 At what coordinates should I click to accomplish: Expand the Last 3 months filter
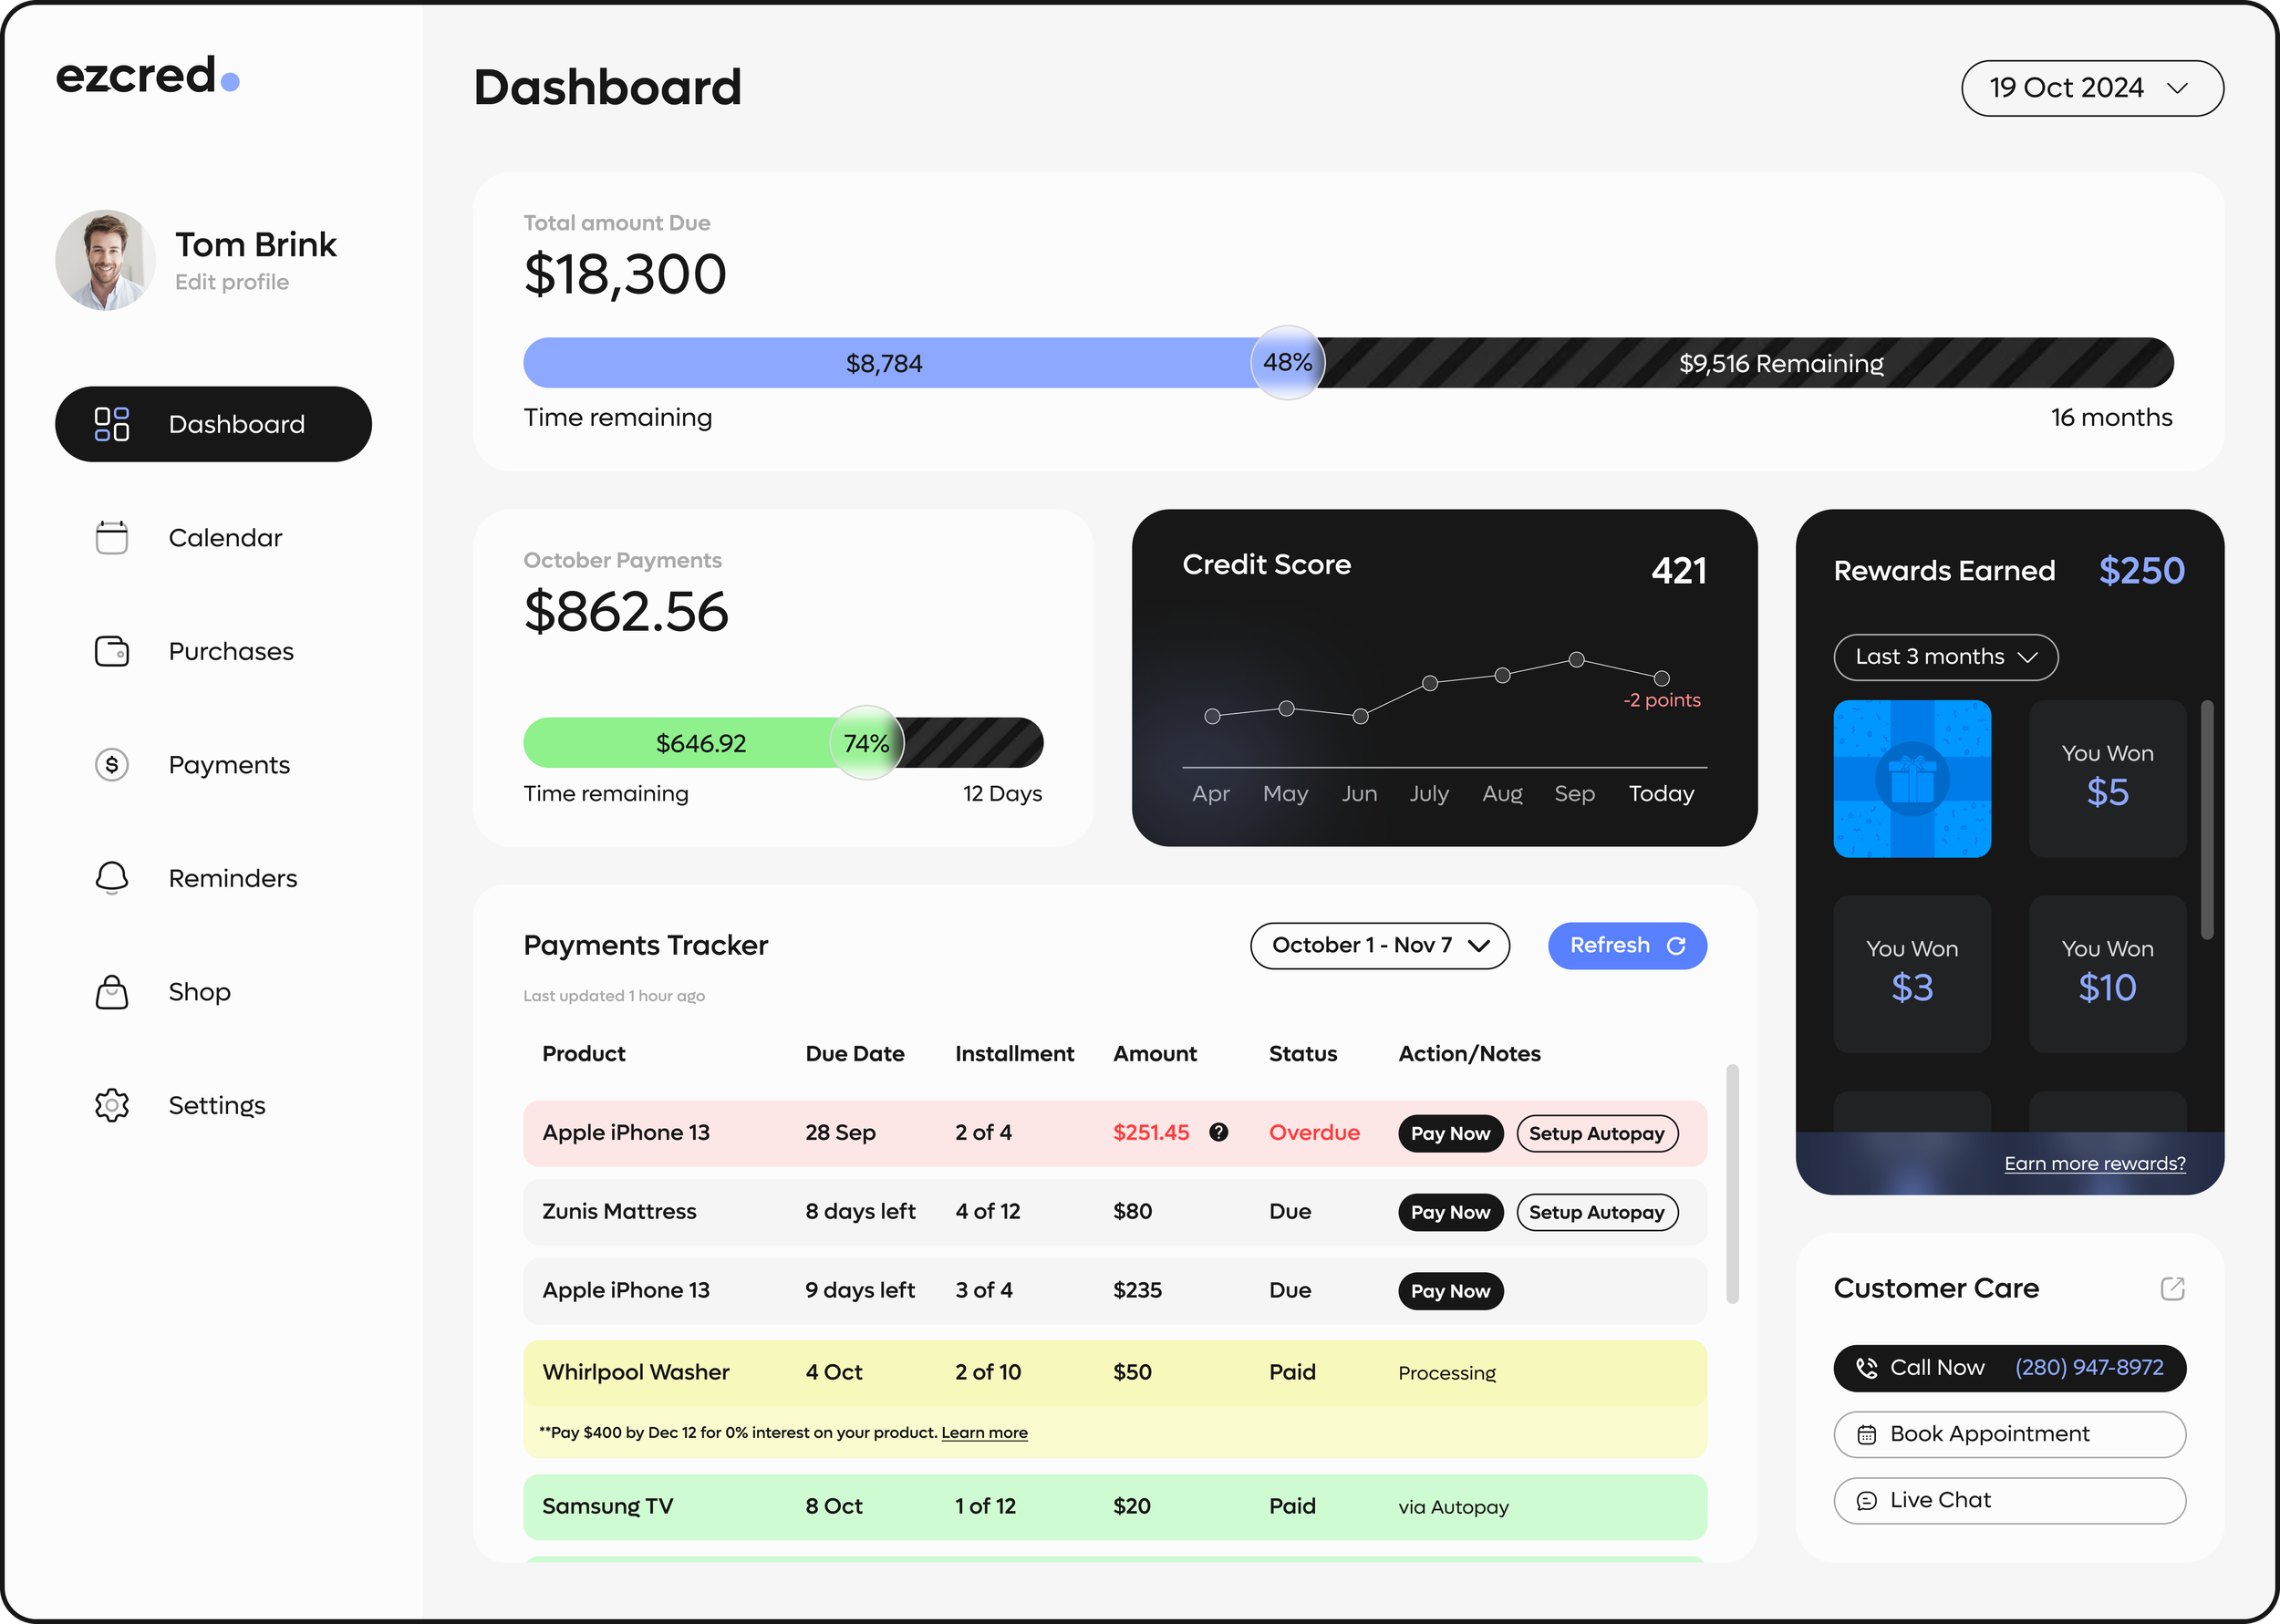pyautogui.click(x=1945, y=657)
